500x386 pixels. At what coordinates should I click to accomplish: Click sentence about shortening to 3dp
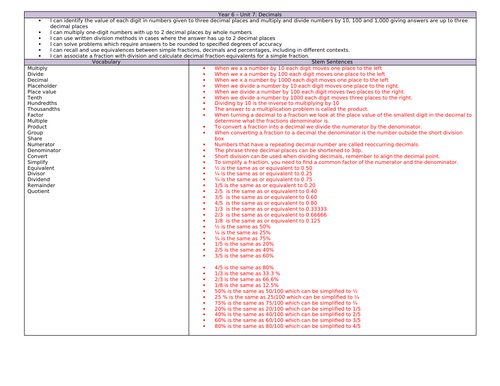pyautogui.click(x=288, y=150)
